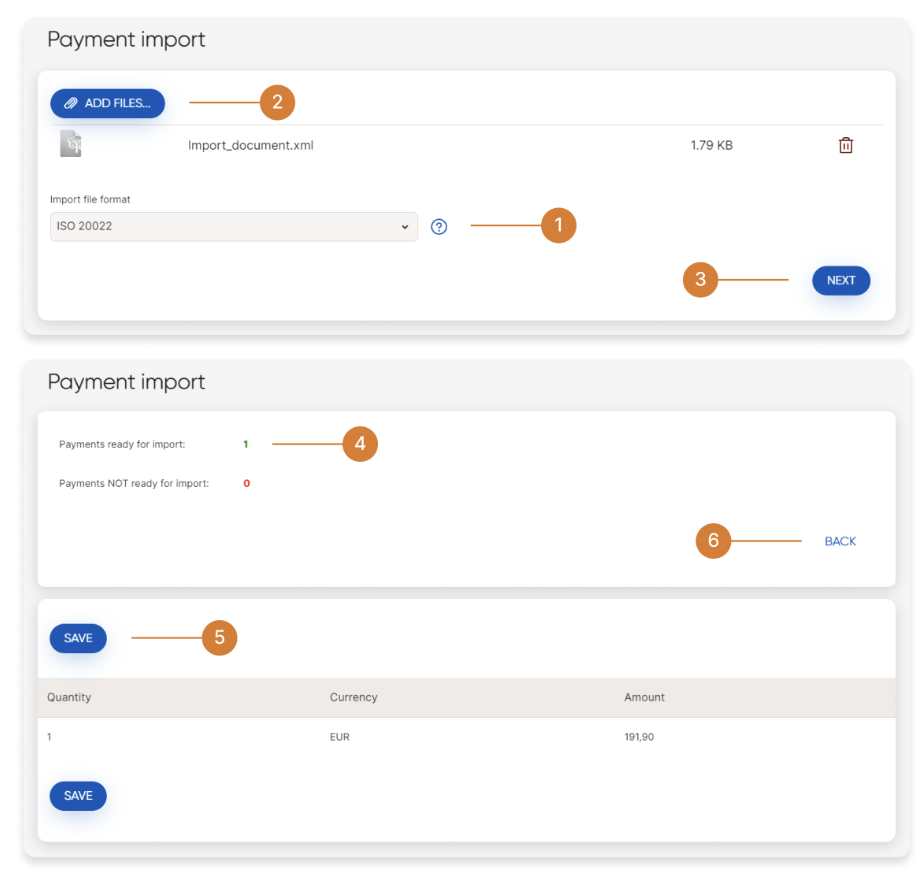Click orange callout marker number 6
The image size is (922, 876).
(713, 541)
